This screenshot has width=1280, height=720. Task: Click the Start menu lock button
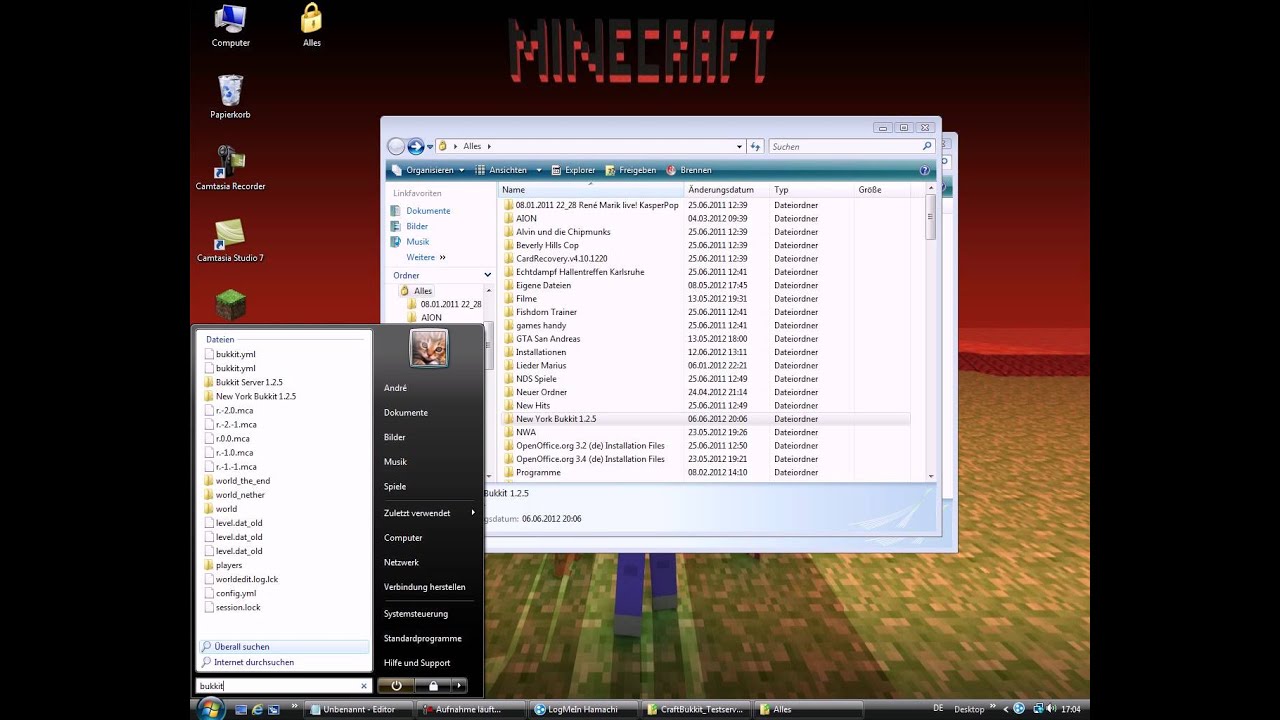(x=433, y=686)
